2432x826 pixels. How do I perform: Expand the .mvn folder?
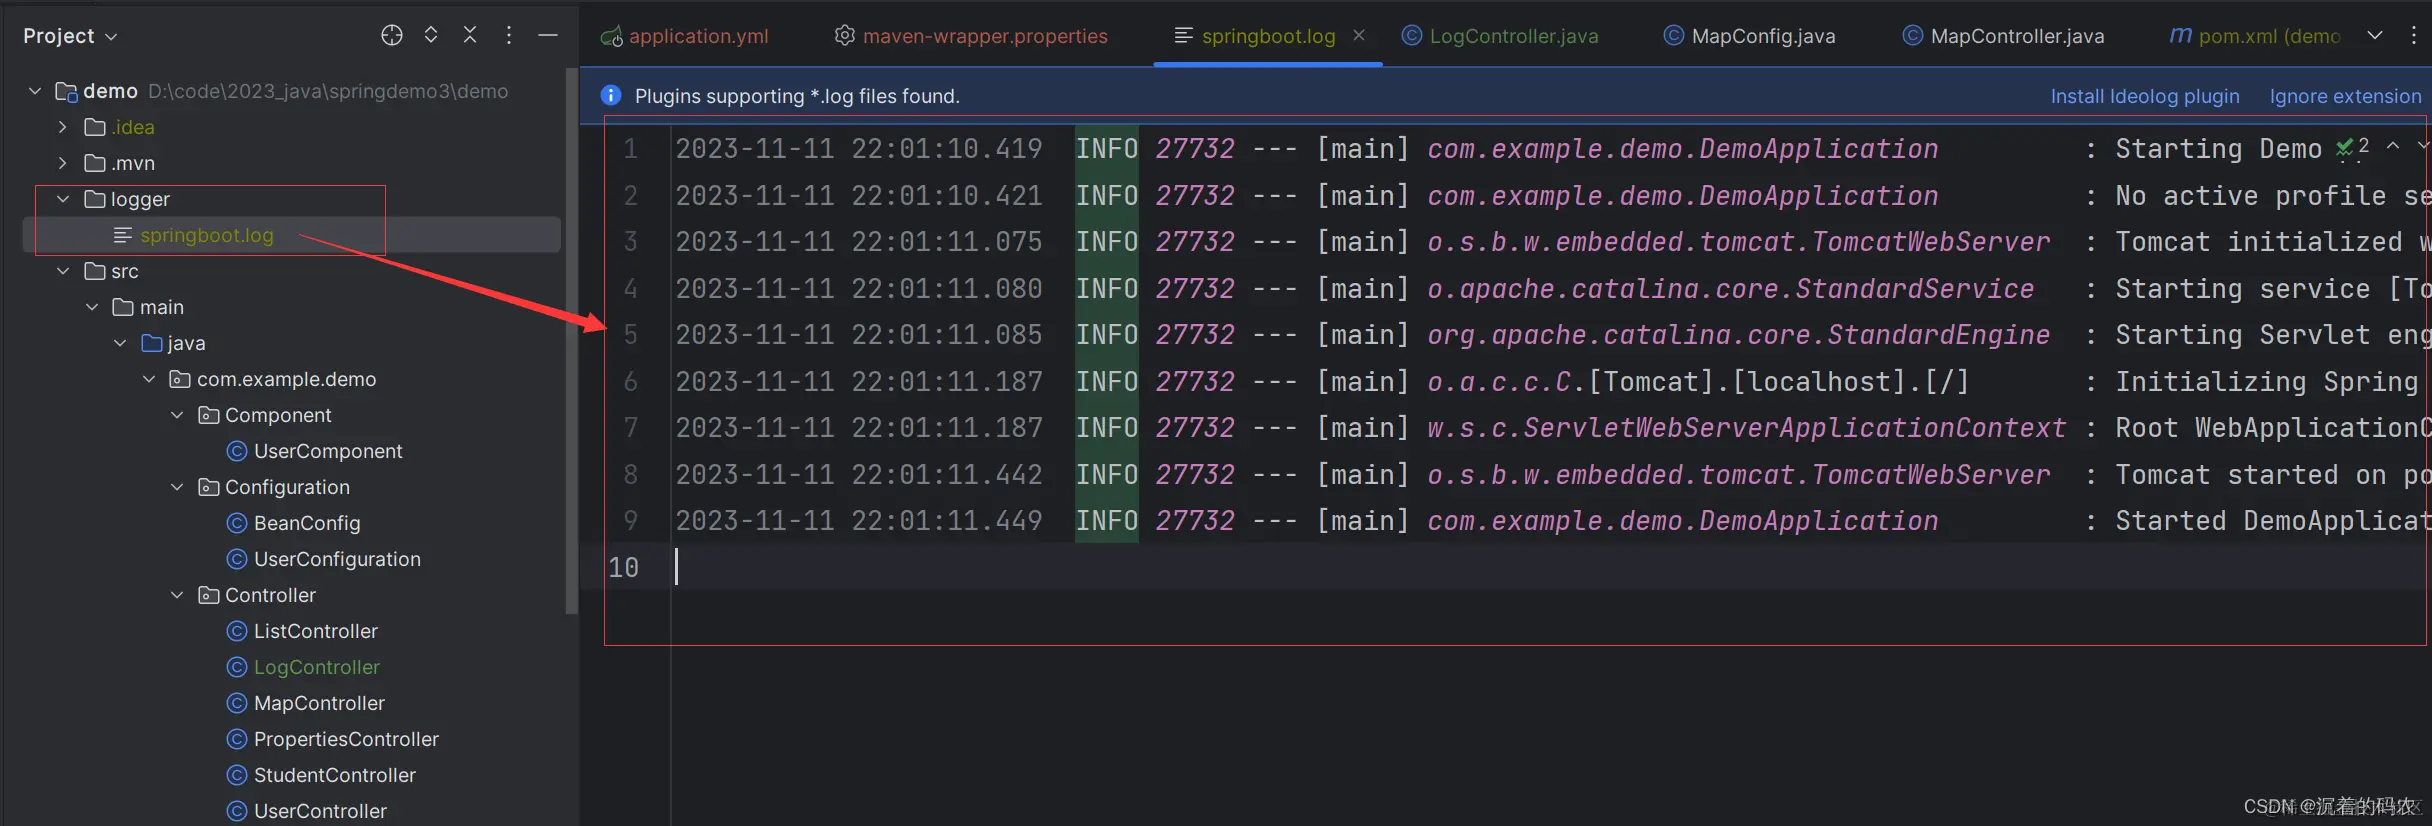63,163
